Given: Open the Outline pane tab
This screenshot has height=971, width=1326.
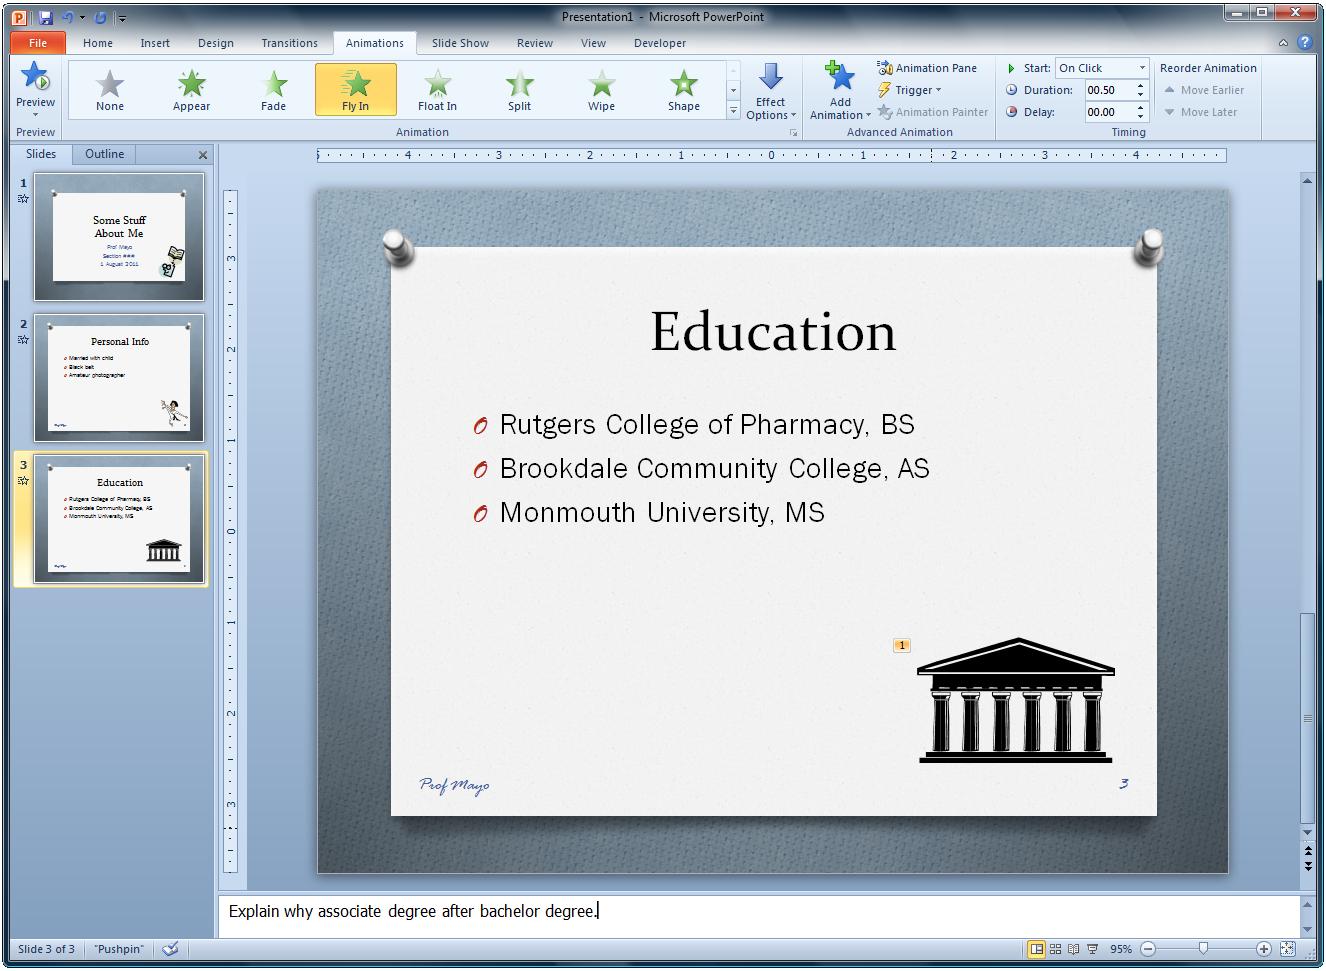Looking at the screenshot, I should point(103,154).
